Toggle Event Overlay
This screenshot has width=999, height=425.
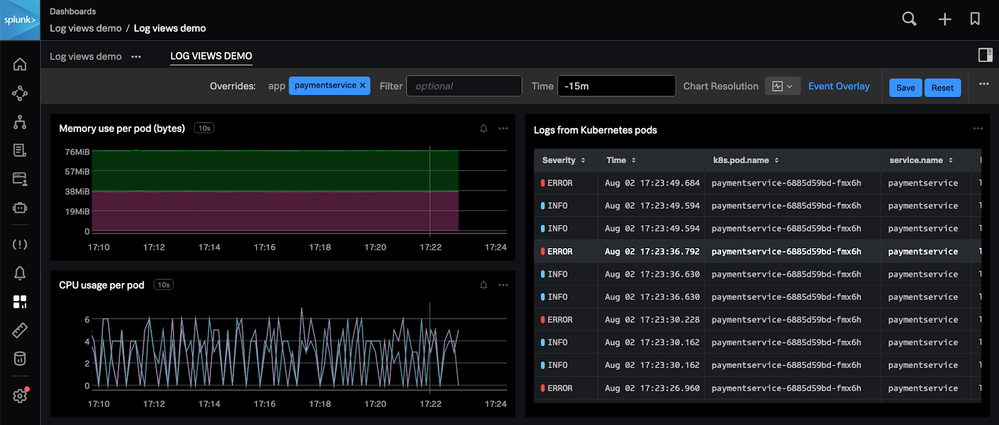pos(838,86)
